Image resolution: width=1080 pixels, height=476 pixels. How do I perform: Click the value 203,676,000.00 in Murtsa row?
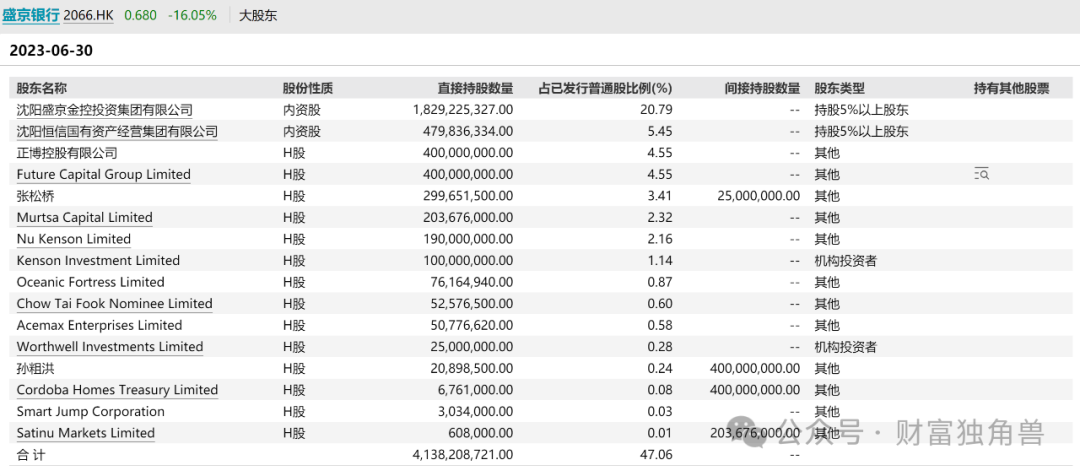click(x=470, y=218)
